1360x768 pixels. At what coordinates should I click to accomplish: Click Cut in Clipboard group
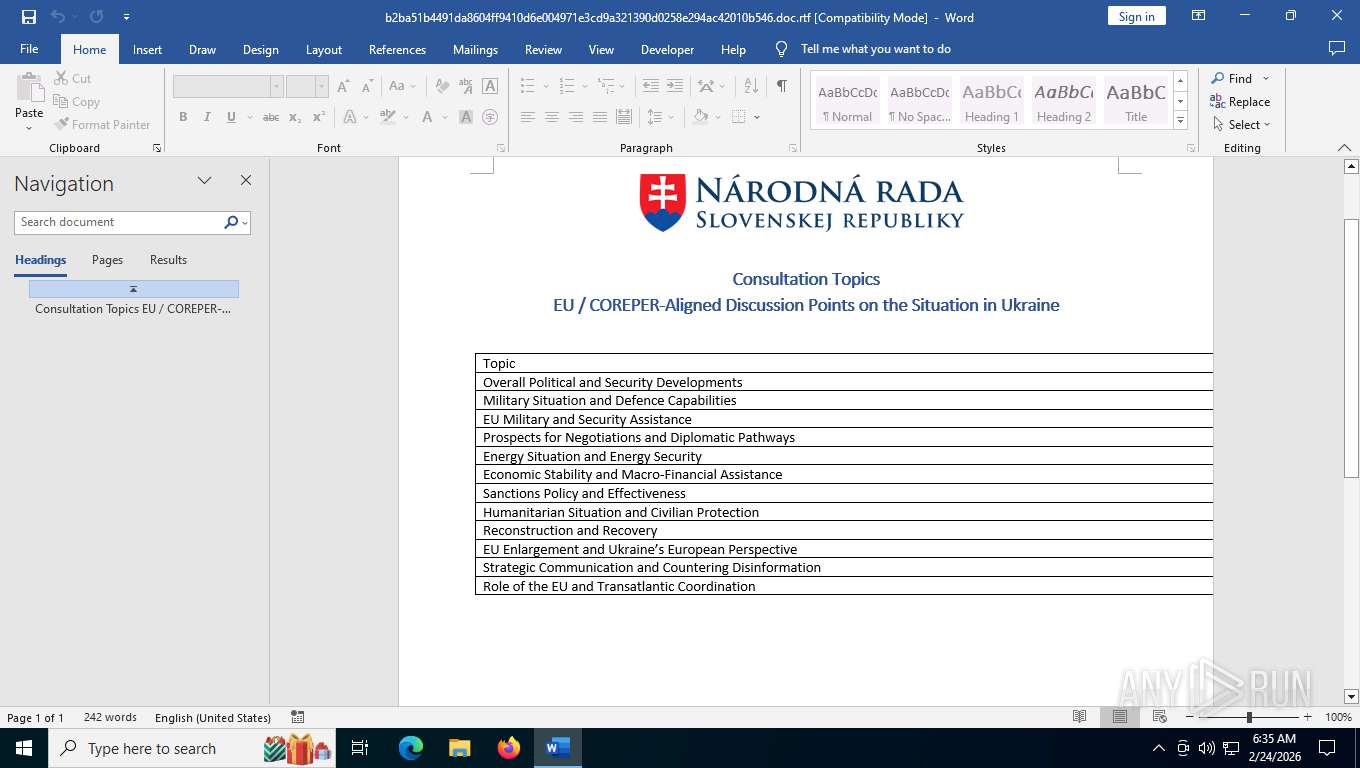tap(72, 78)
